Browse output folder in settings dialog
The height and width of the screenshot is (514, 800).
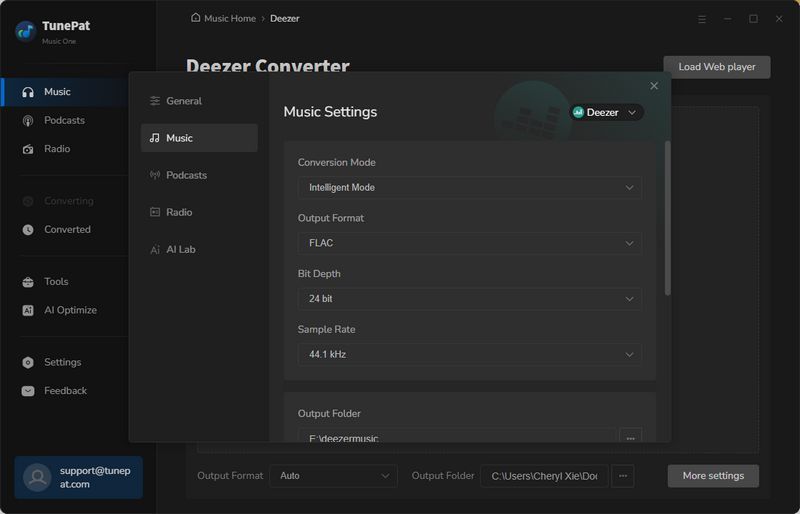pos(630,437)
